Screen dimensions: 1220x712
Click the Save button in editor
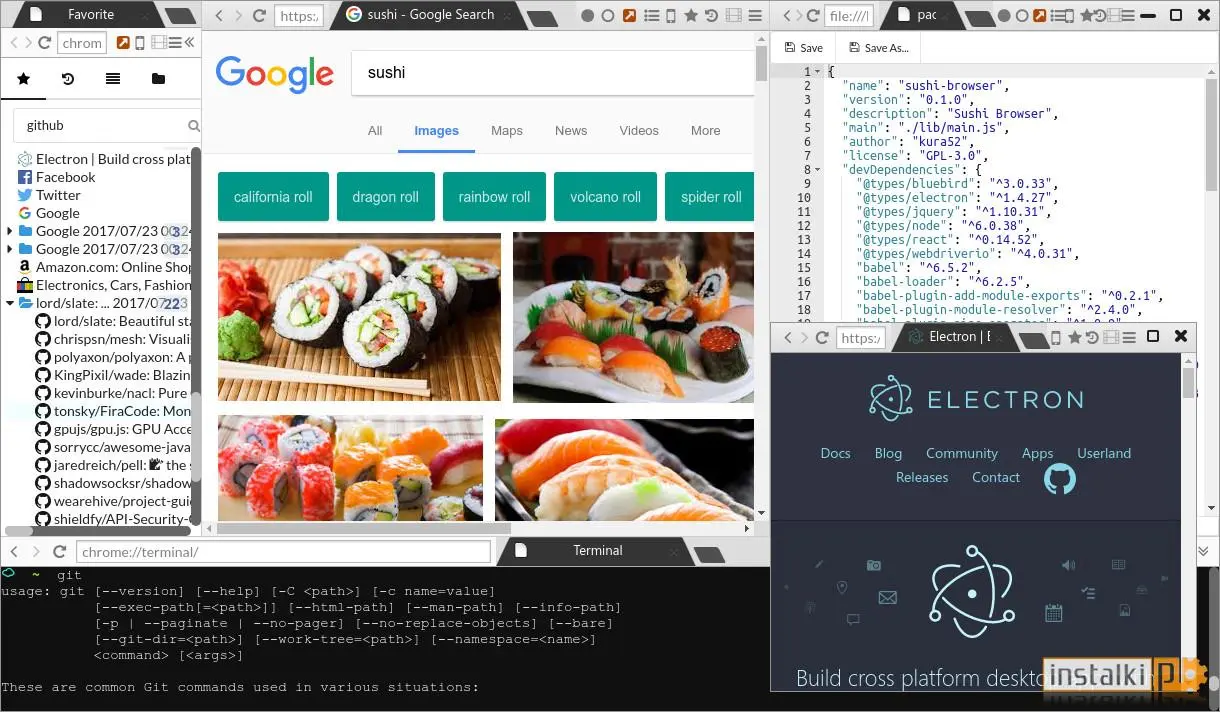804,48
